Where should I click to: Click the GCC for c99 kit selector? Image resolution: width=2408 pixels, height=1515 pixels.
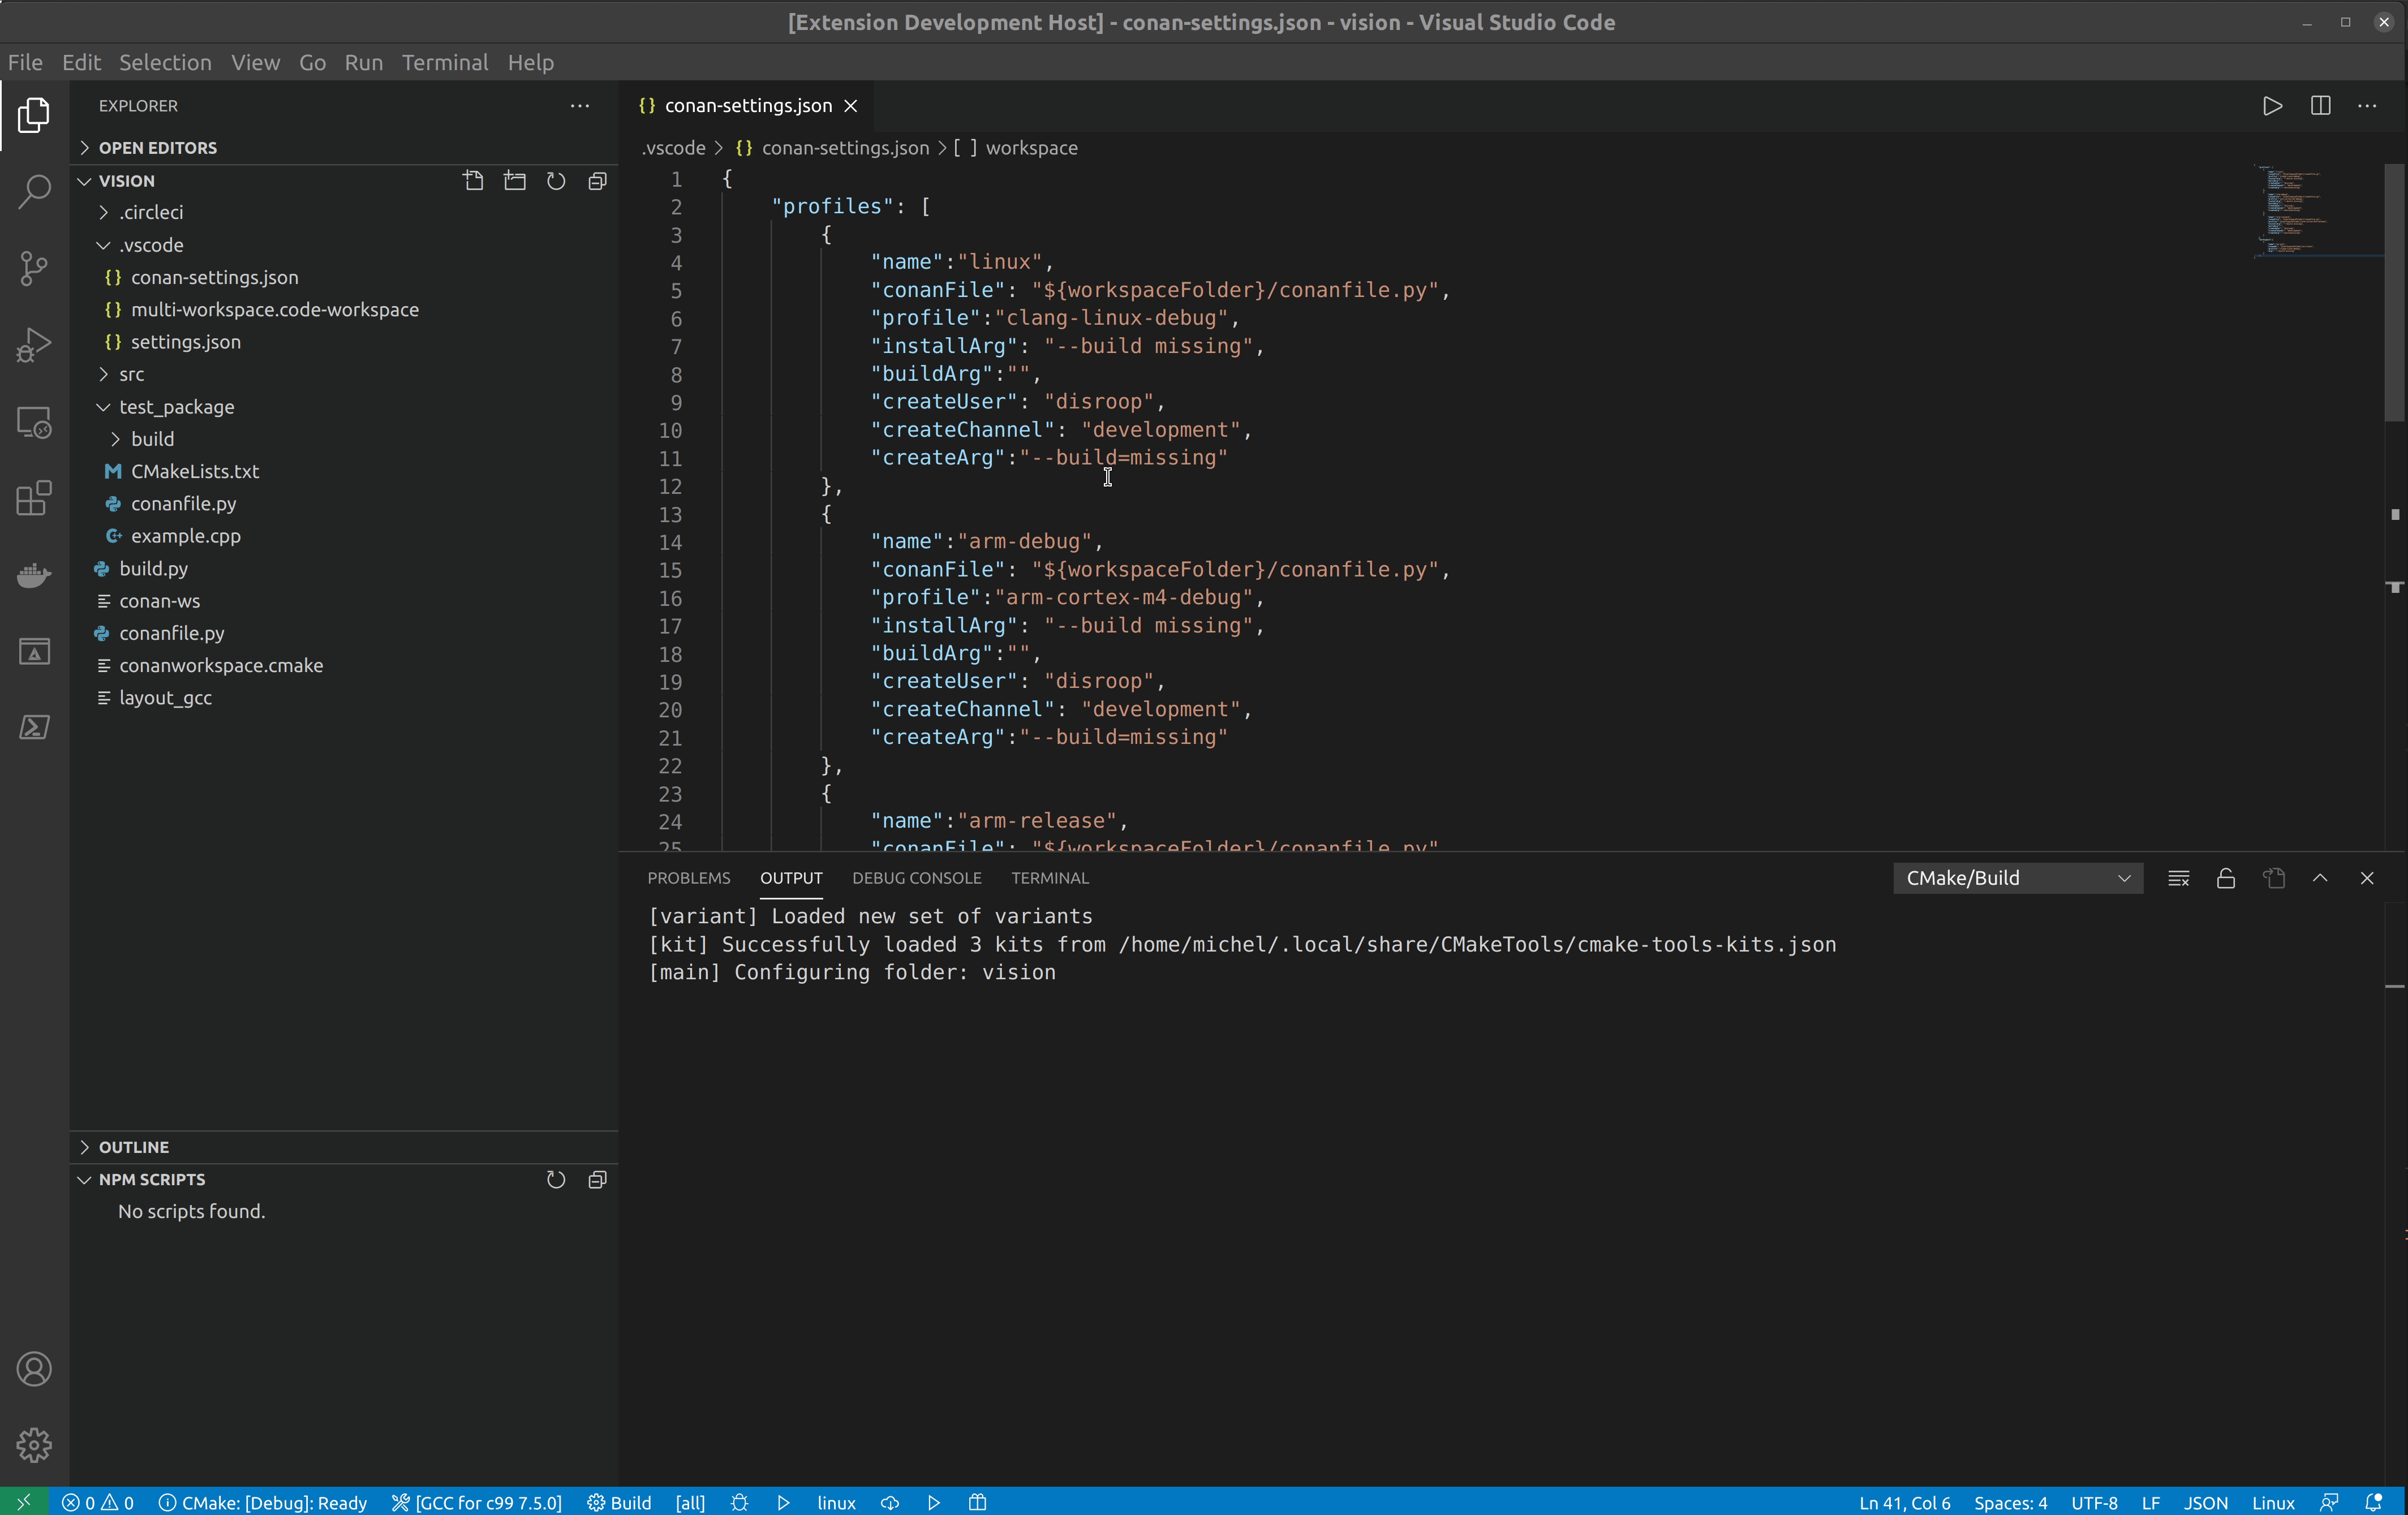[x=477, y=1502]
